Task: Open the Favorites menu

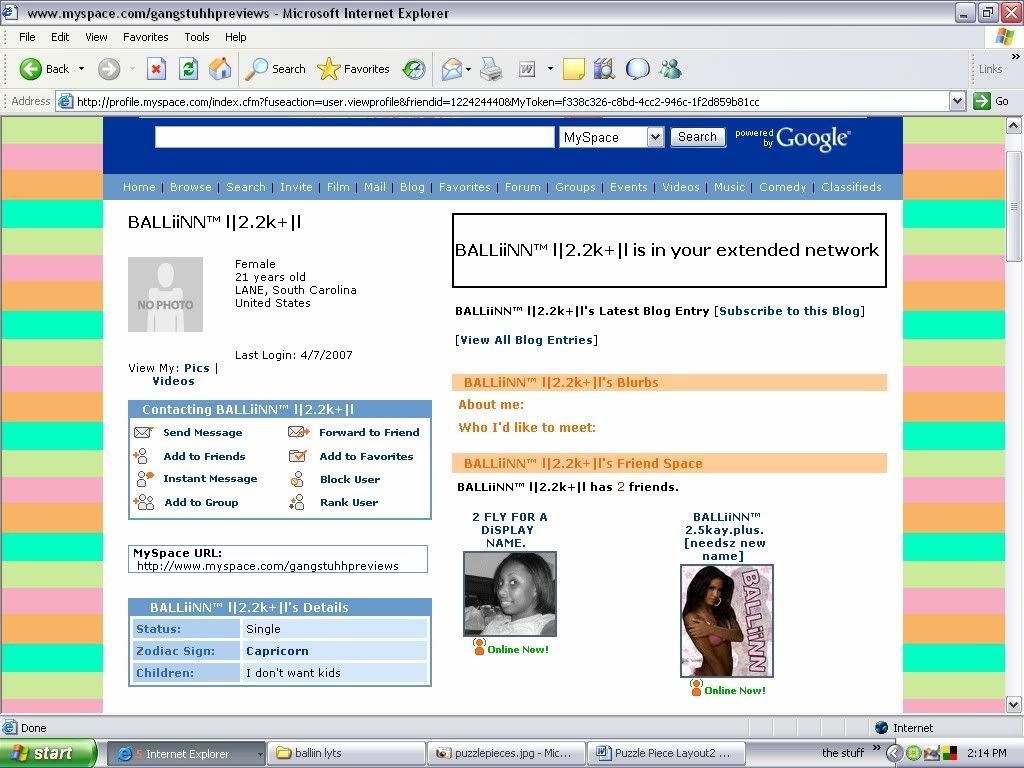Action: pos(146,37)
